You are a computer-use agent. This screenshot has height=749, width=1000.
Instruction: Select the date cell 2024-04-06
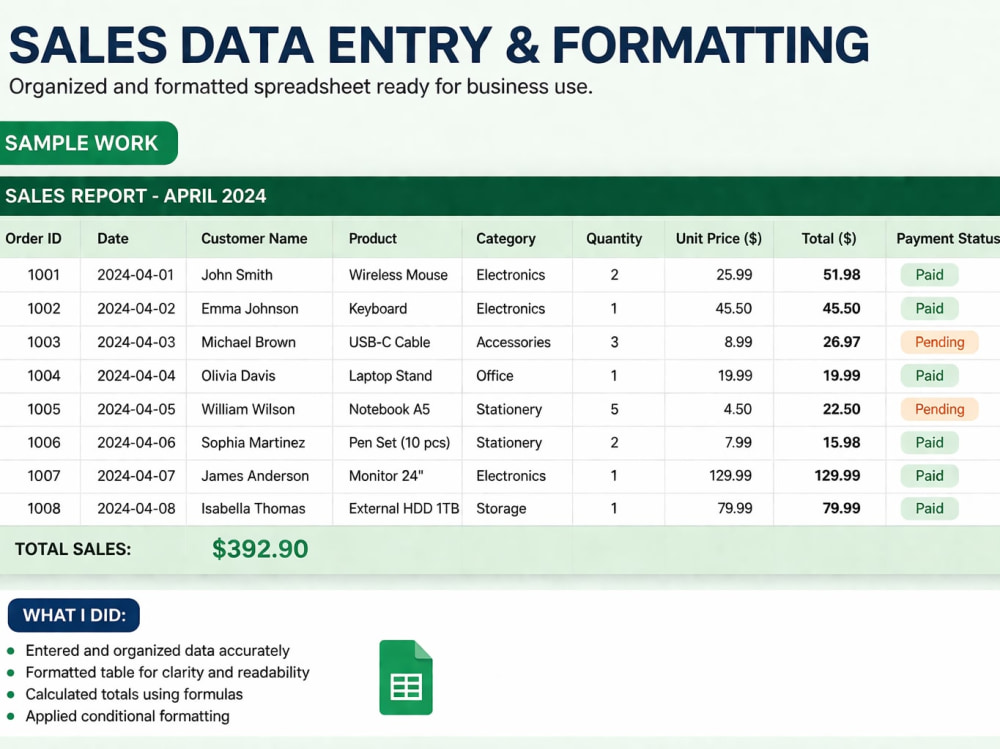tap(136, 442)
